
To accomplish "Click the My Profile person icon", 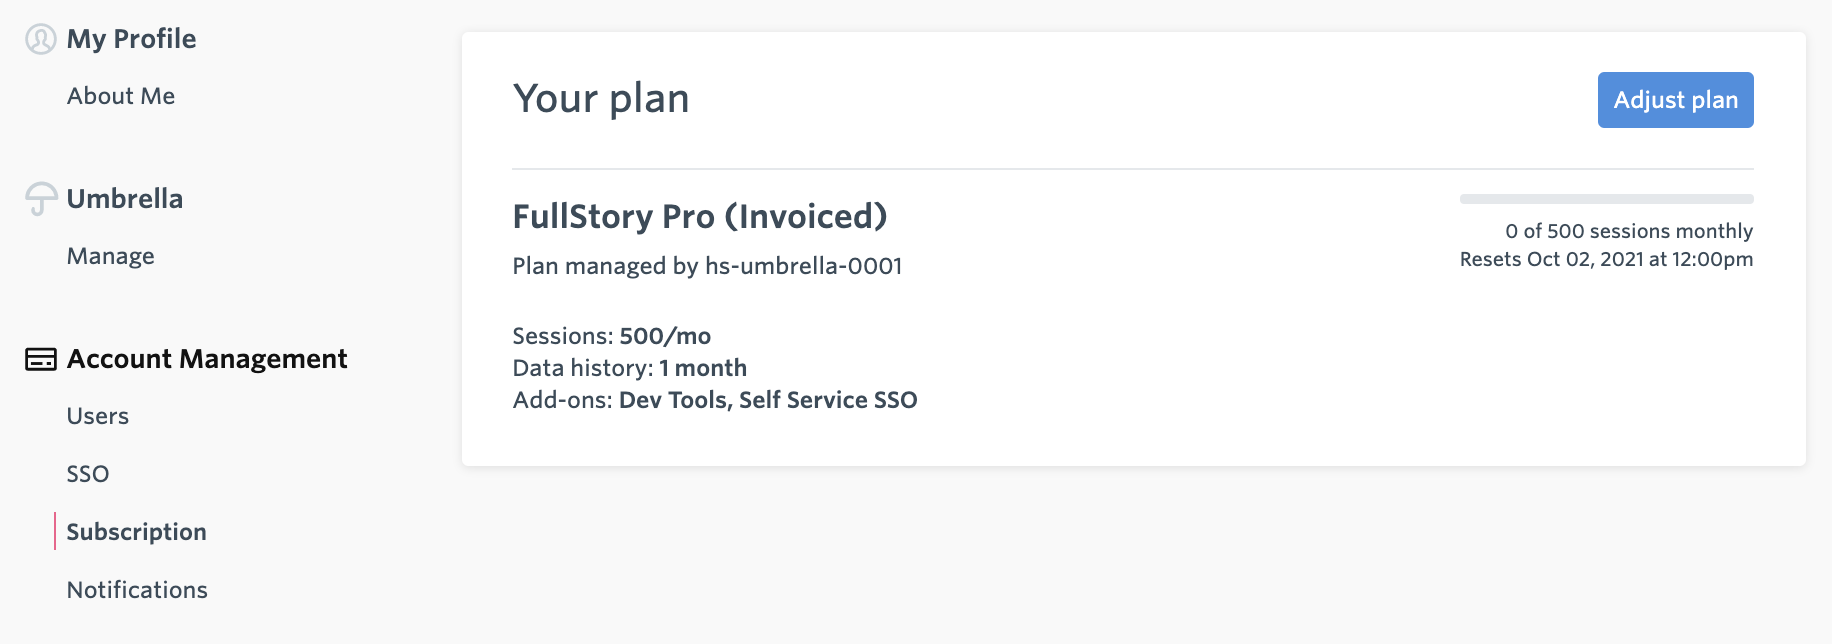I will click(x=40, y=39).
